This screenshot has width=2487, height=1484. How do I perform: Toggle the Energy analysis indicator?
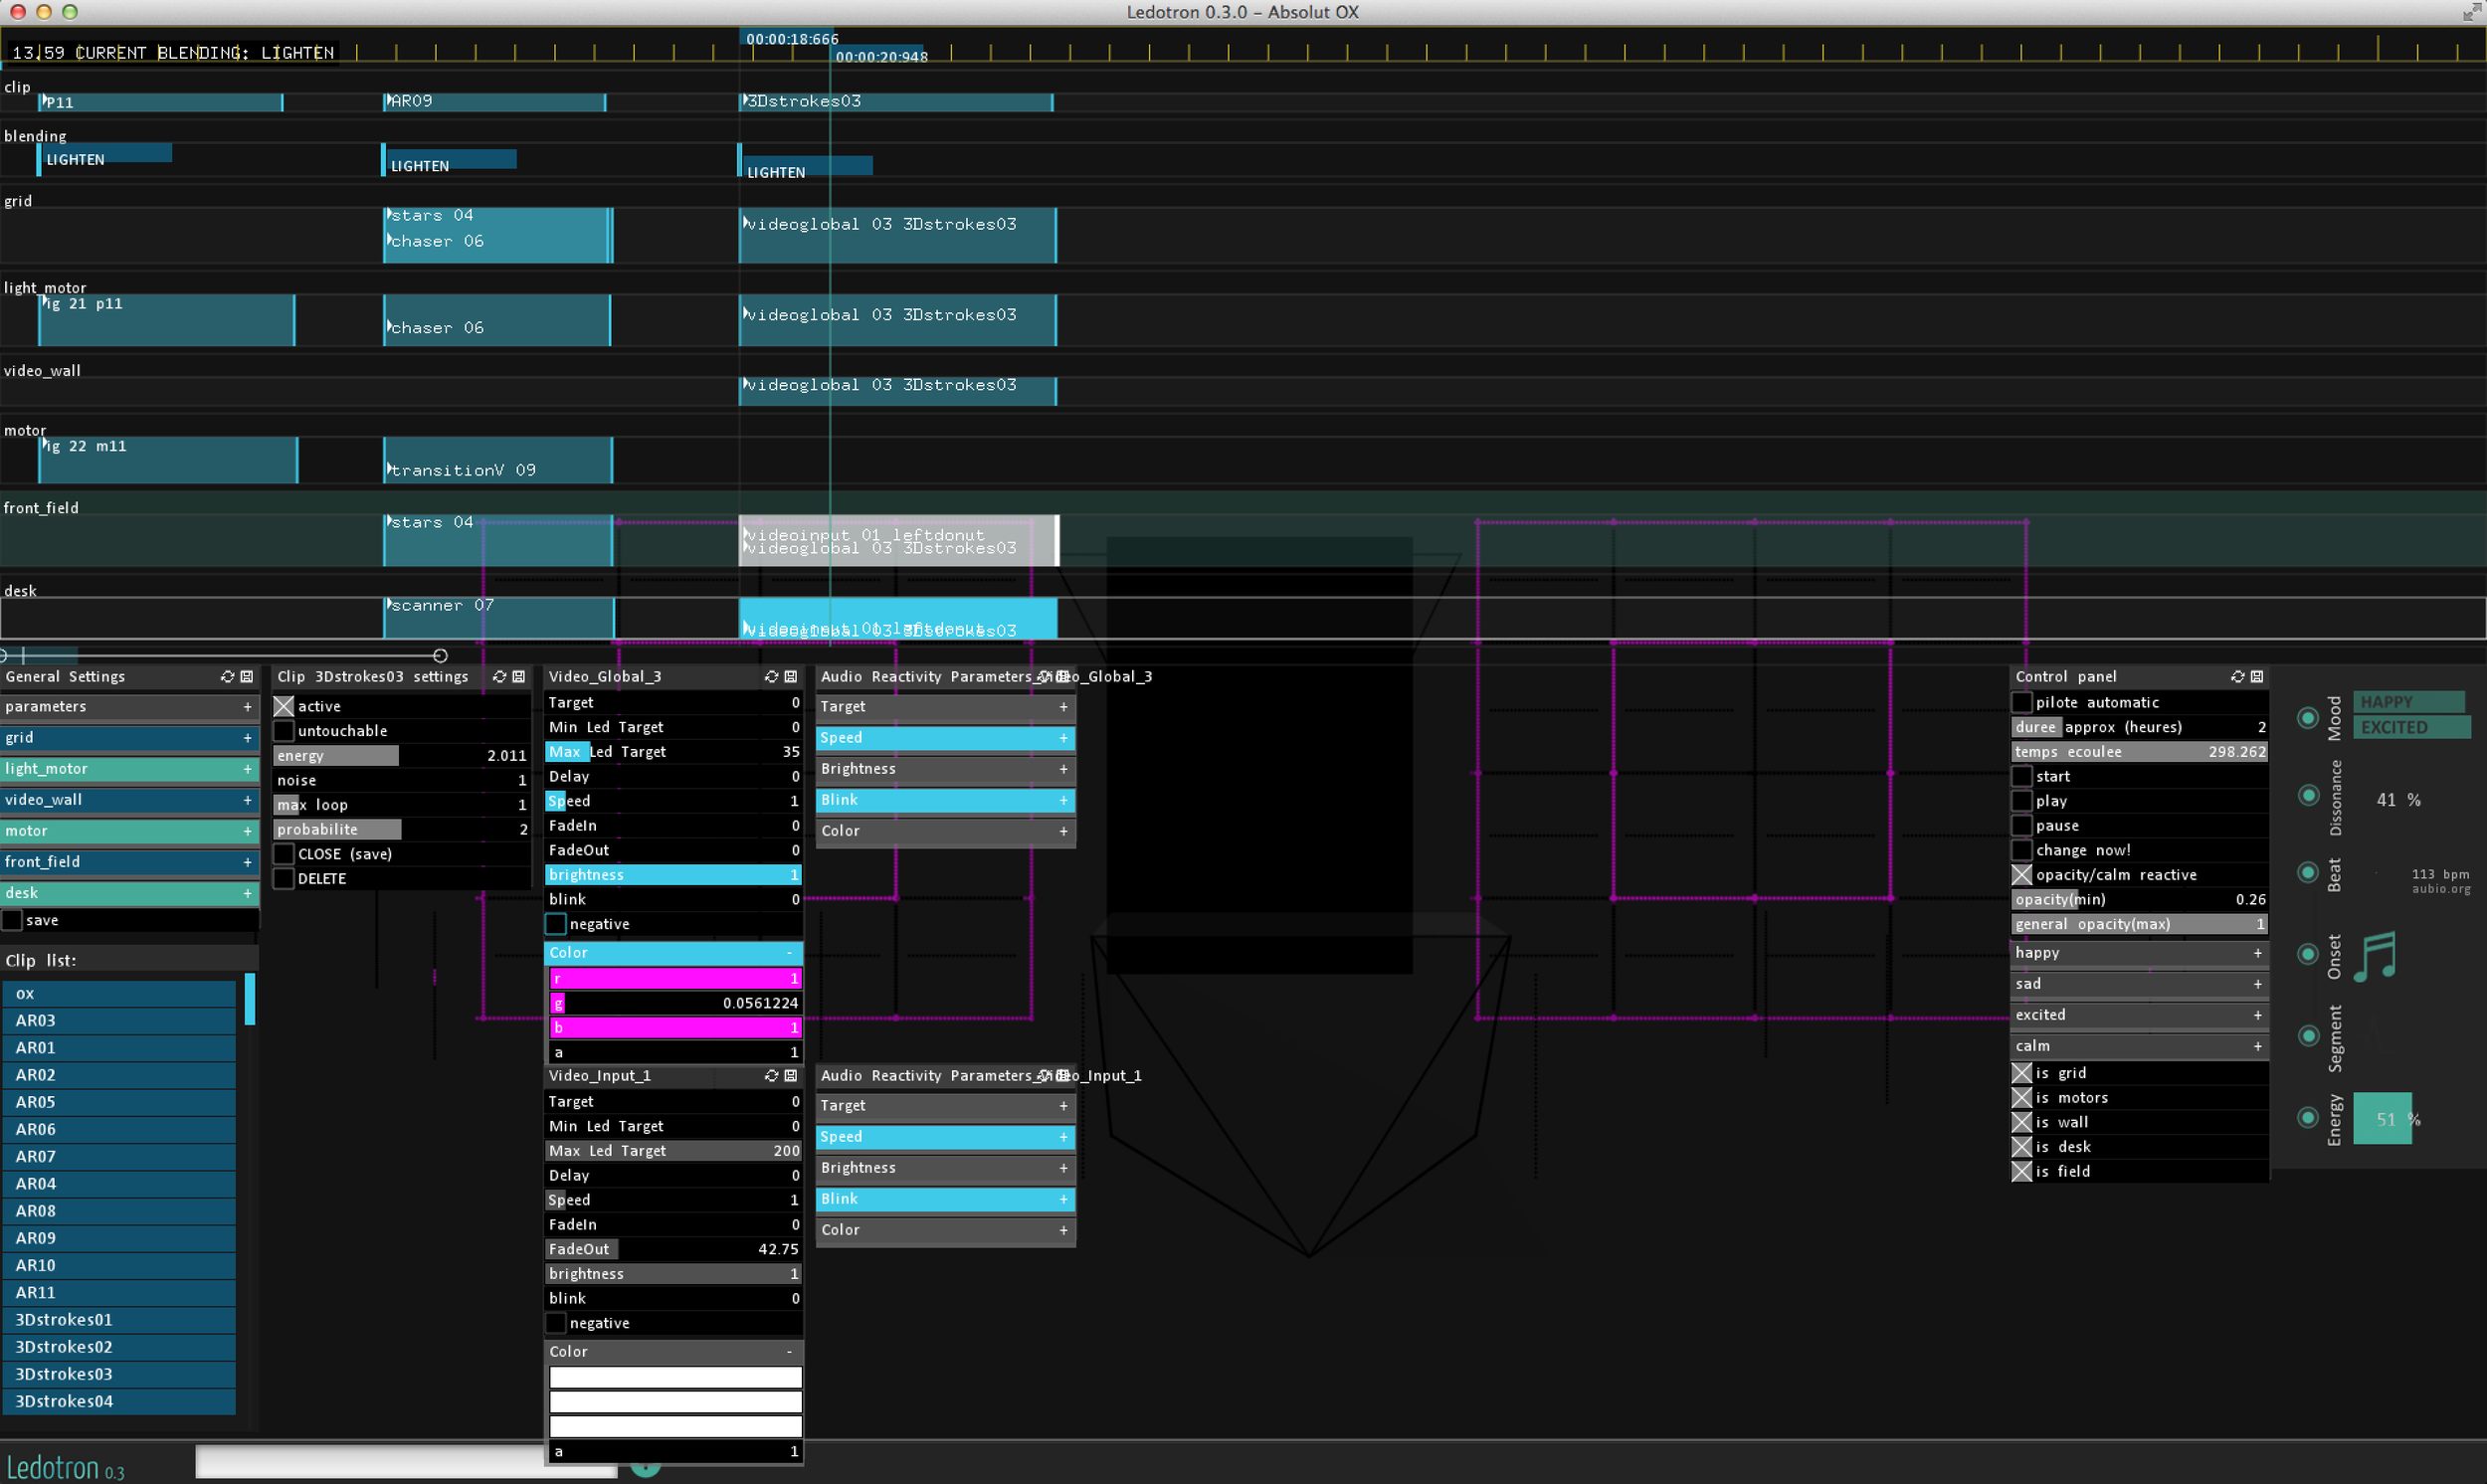[2308, 1118]
